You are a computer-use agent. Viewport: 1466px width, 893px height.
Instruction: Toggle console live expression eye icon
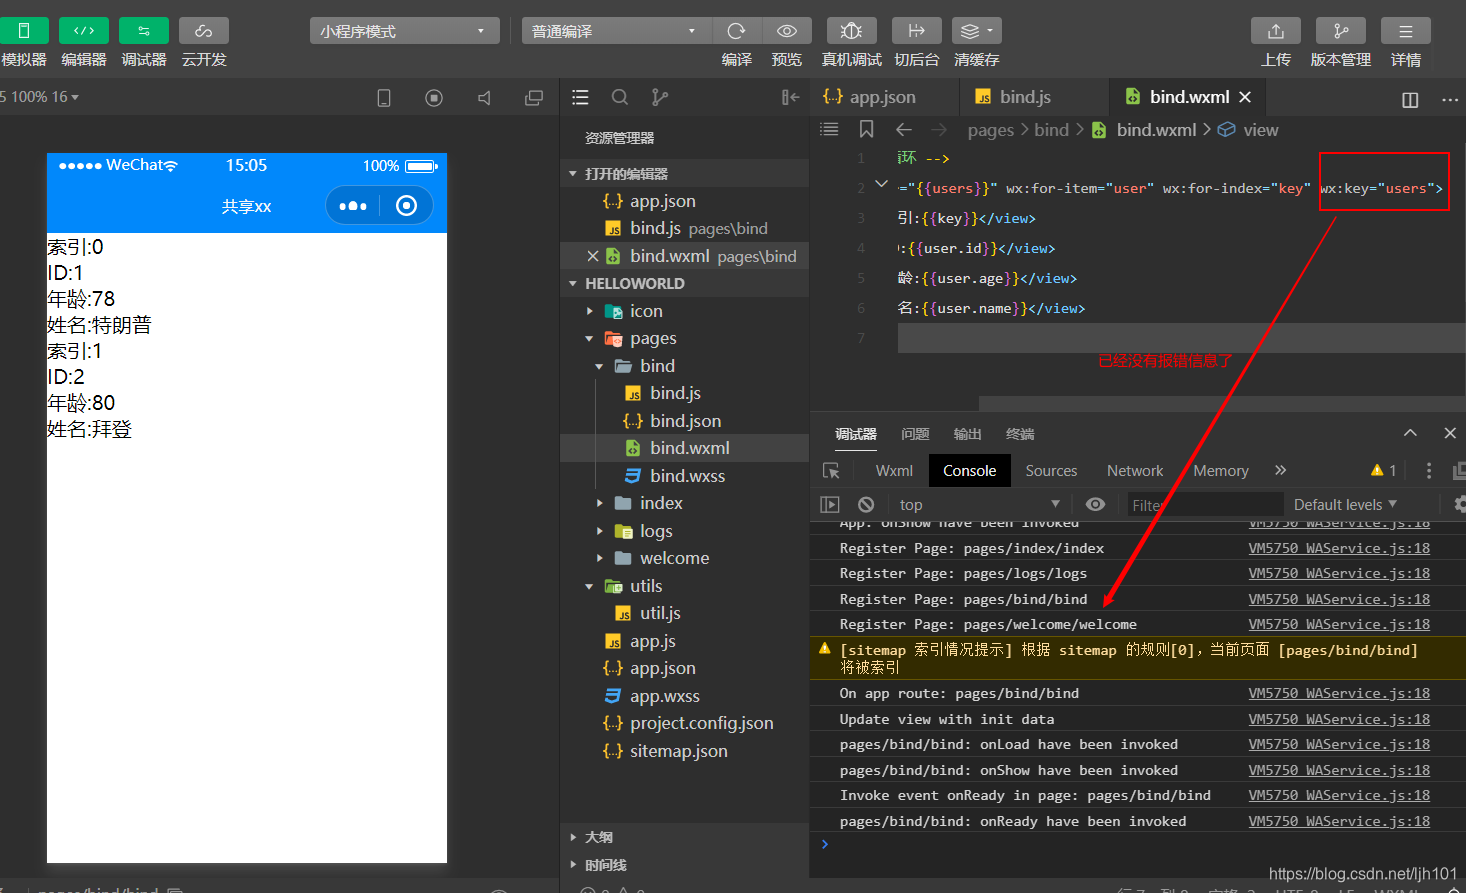[x=1096, y=504]
